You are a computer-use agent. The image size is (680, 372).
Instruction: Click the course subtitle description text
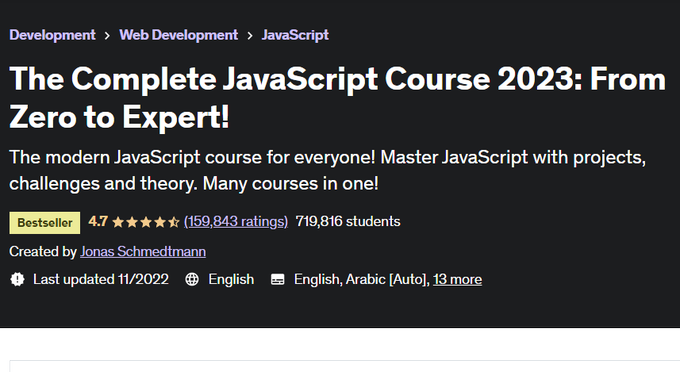[327, 170]
